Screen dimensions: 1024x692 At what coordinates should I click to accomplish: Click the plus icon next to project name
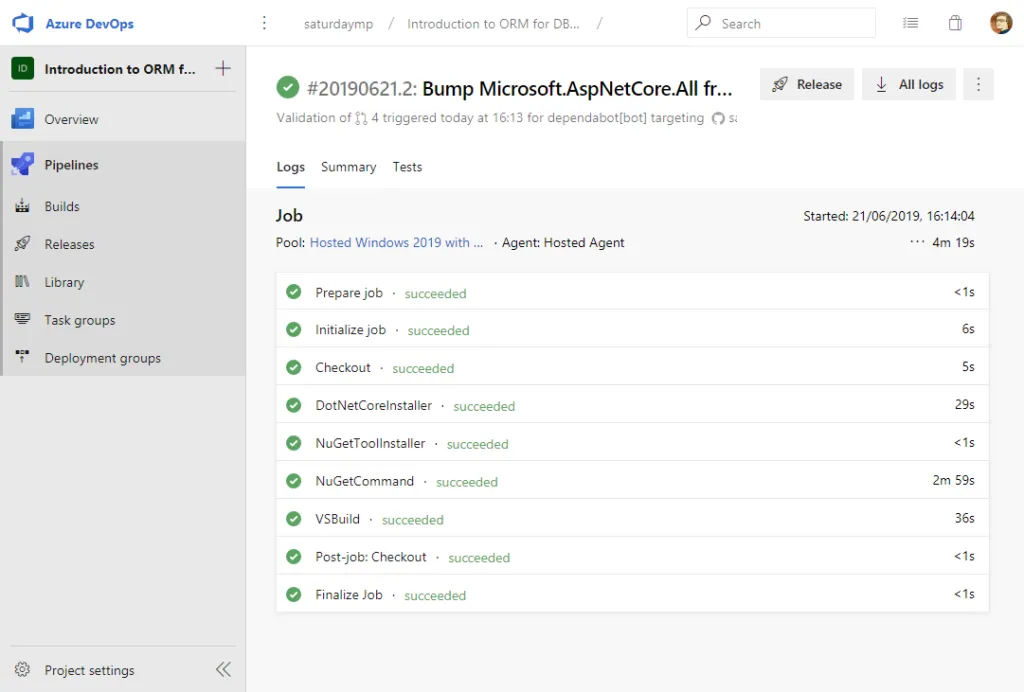coord(223,68)
